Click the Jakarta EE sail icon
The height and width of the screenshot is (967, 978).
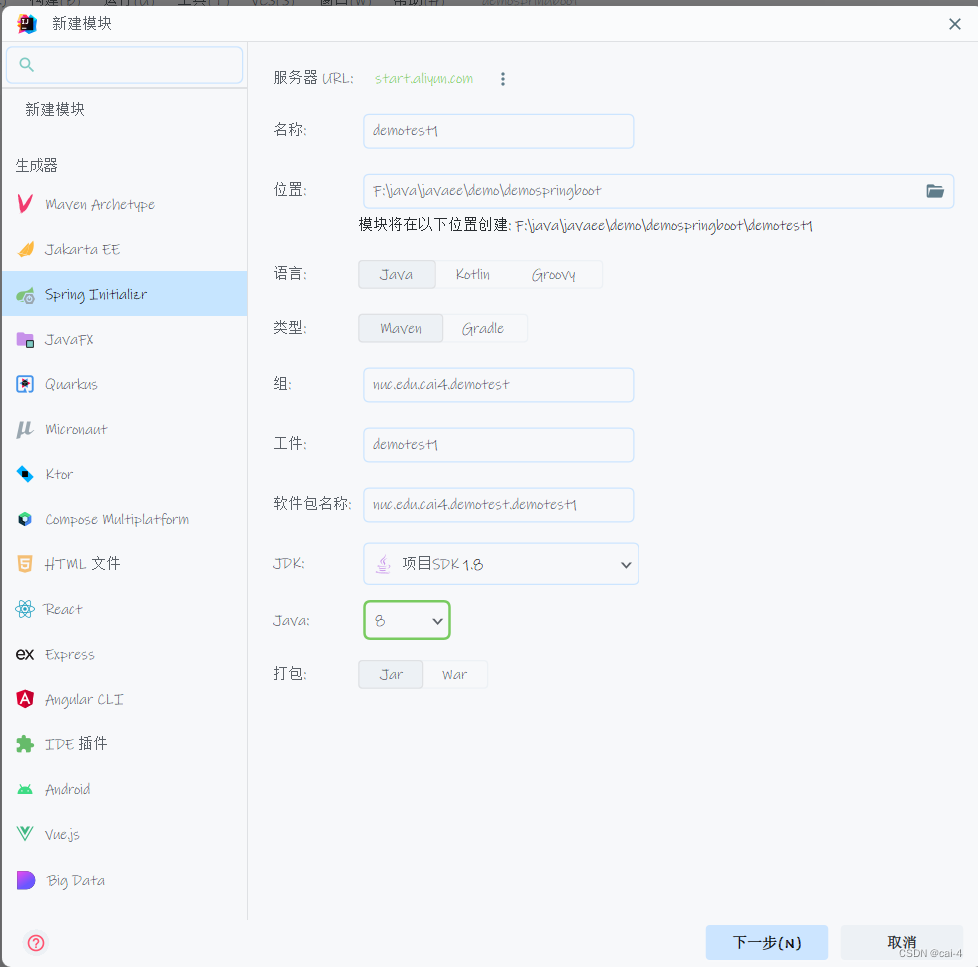pos(25,249)
